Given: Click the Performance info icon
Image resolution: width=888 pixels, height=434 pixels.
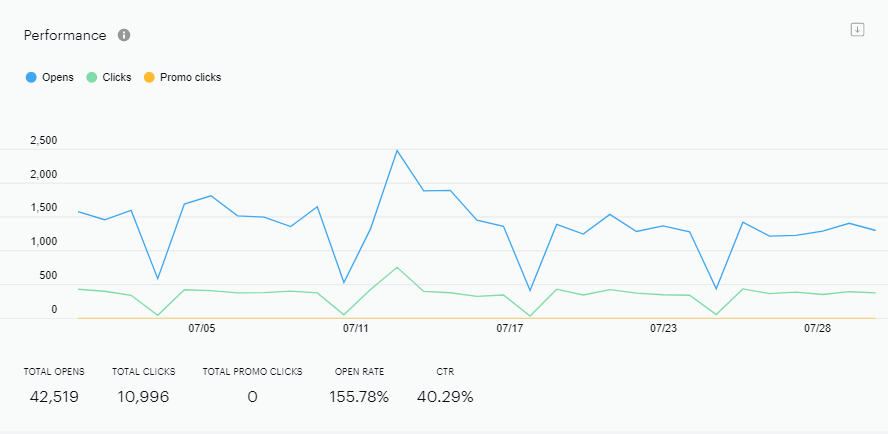Looking at the screenshot, I should click(x=124, y=35).
